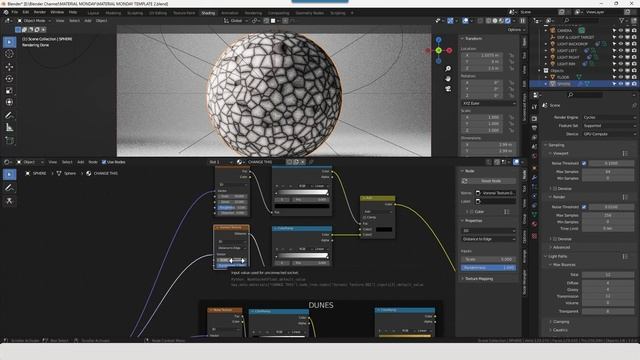Click the zoom magnifier viewport gizmo
This screenshot has width=640, height=360.
[448, 69]
